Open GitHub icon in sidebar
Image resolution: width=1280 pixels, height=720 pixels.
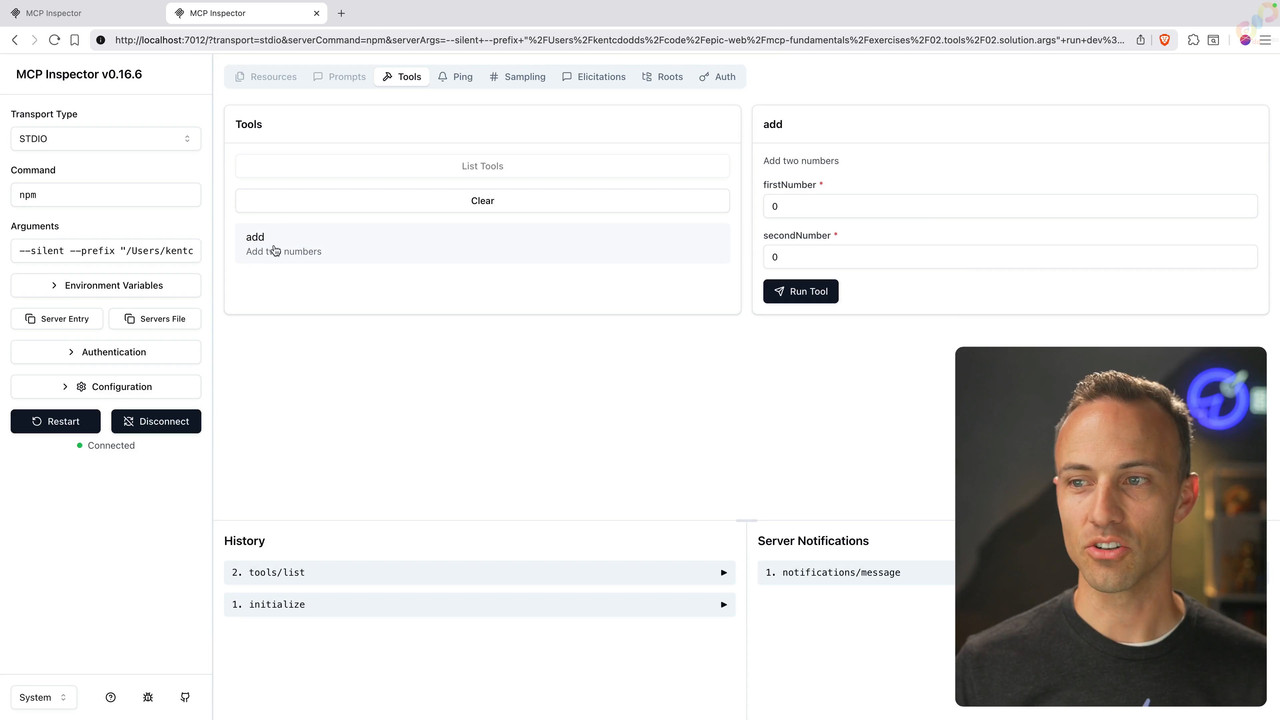click(185, 697)
